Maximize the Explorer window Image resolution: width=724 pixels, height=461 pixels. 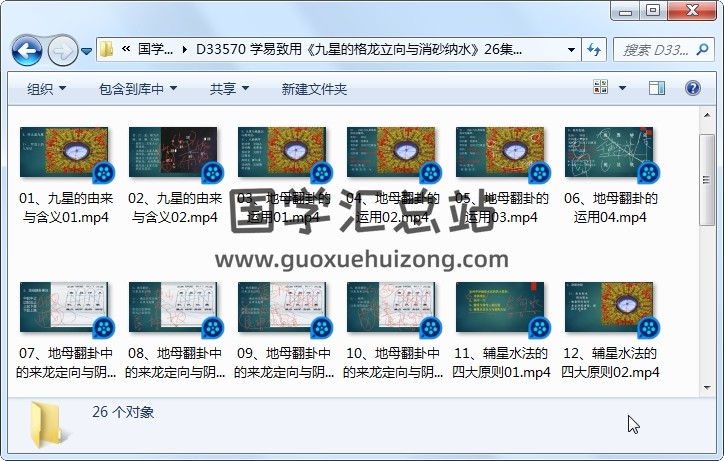(653, 11)
